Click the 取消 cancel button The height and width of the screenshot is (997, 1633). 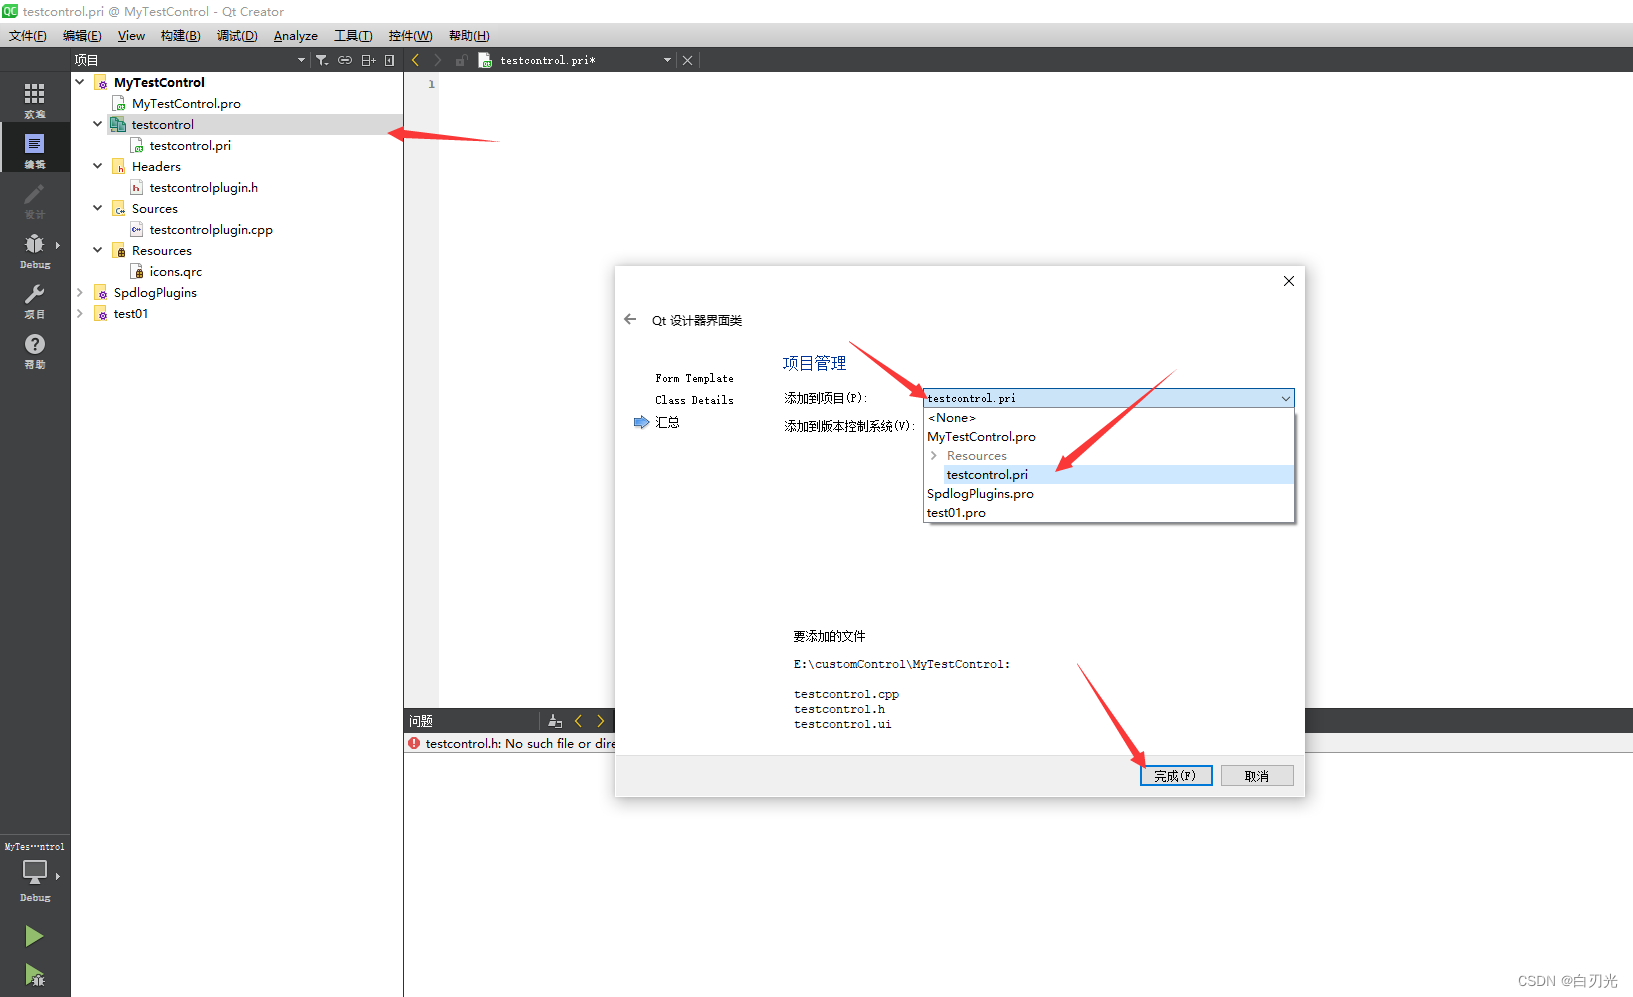pos(1257,776)
